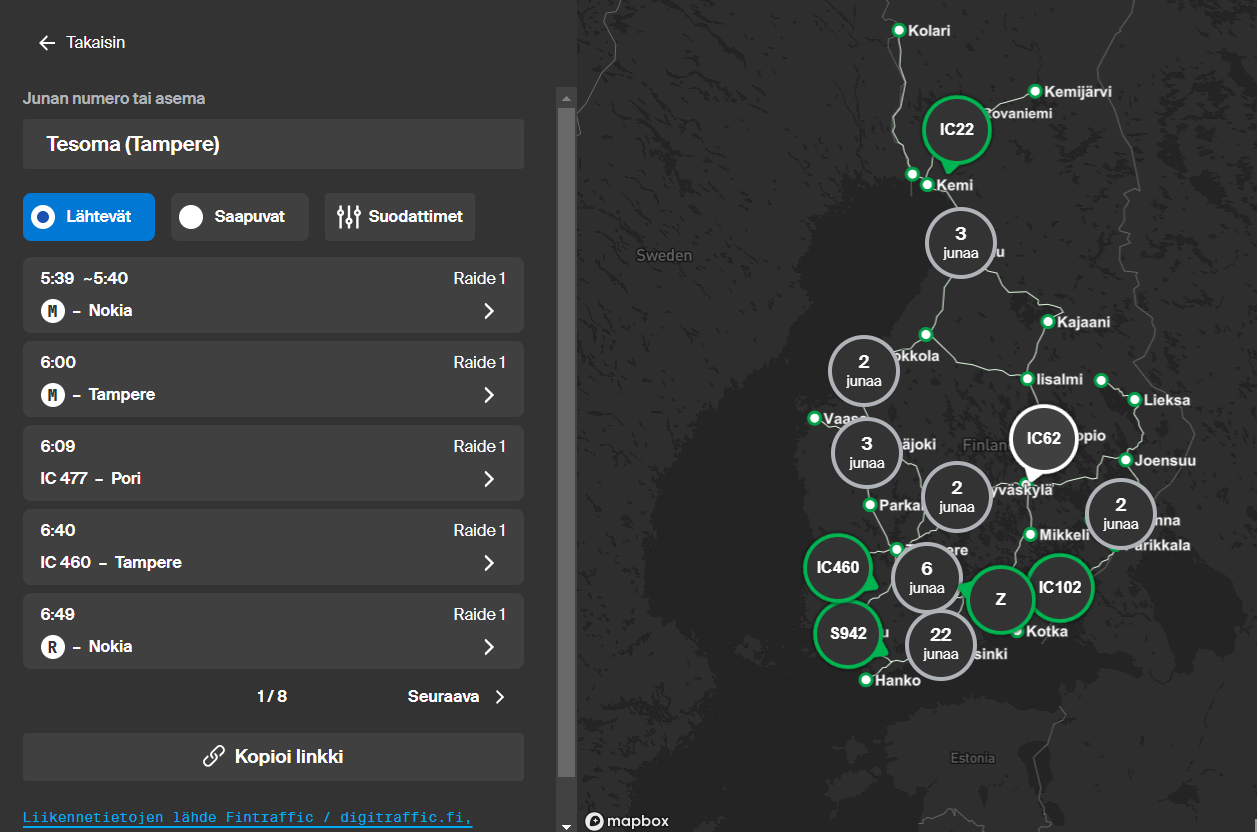Switch to Saapuvat arrivals option
This screenshot has height=832, width=1257.
[239, 217]
